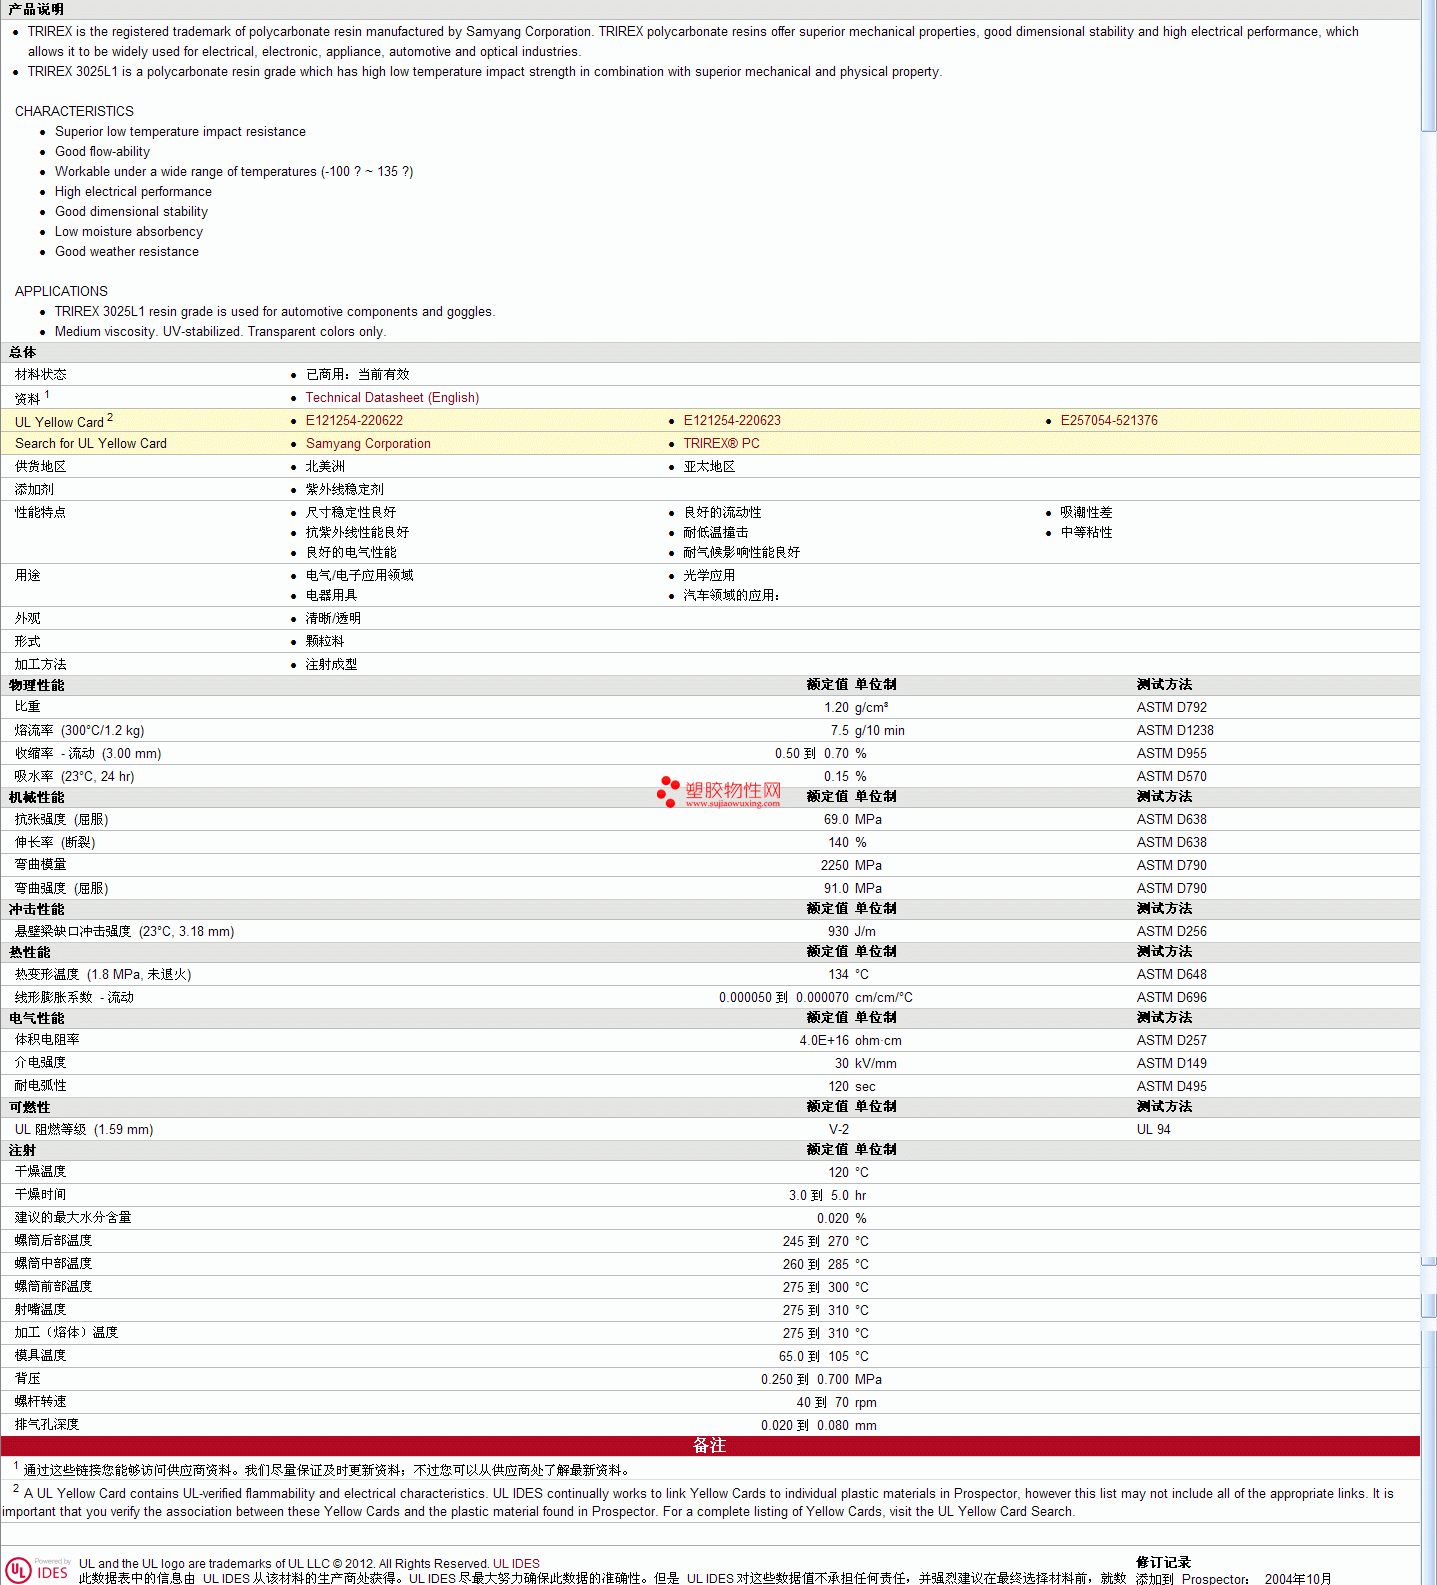Click the '耐低温撞击' feature entry
1437x1585 pixels.
tap(716, 533)
